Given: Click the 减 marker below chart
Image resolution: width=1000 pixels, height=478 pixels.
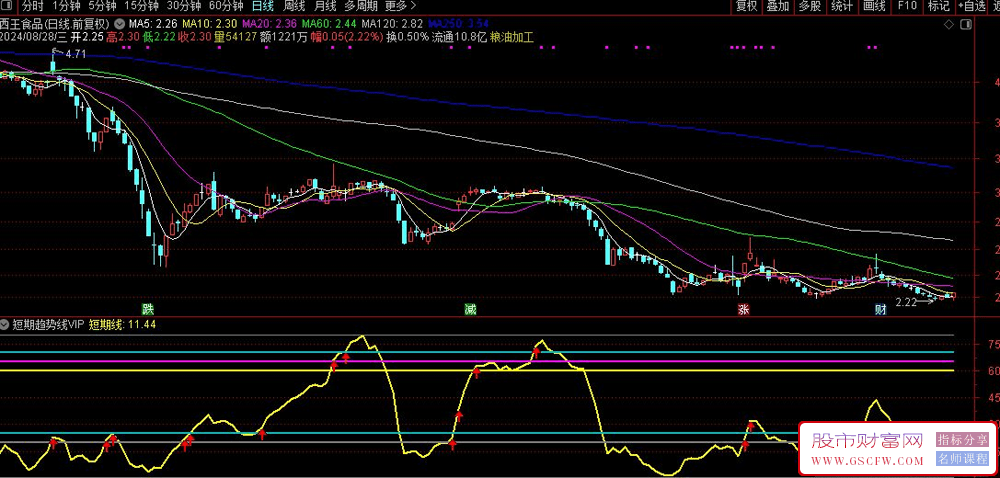Looking at the screenshot, I should (471, 309).
